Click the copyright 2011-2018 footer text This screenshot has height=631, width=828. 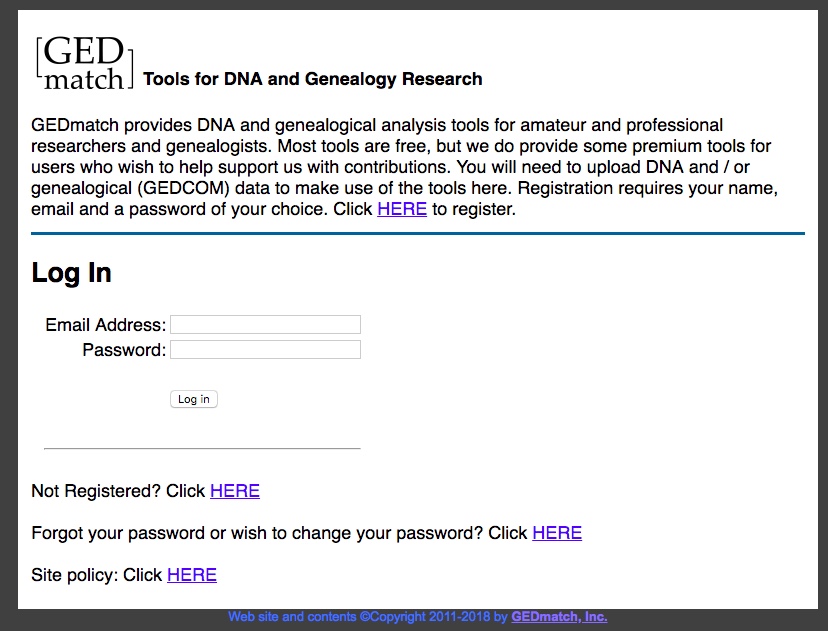[368, 616]
